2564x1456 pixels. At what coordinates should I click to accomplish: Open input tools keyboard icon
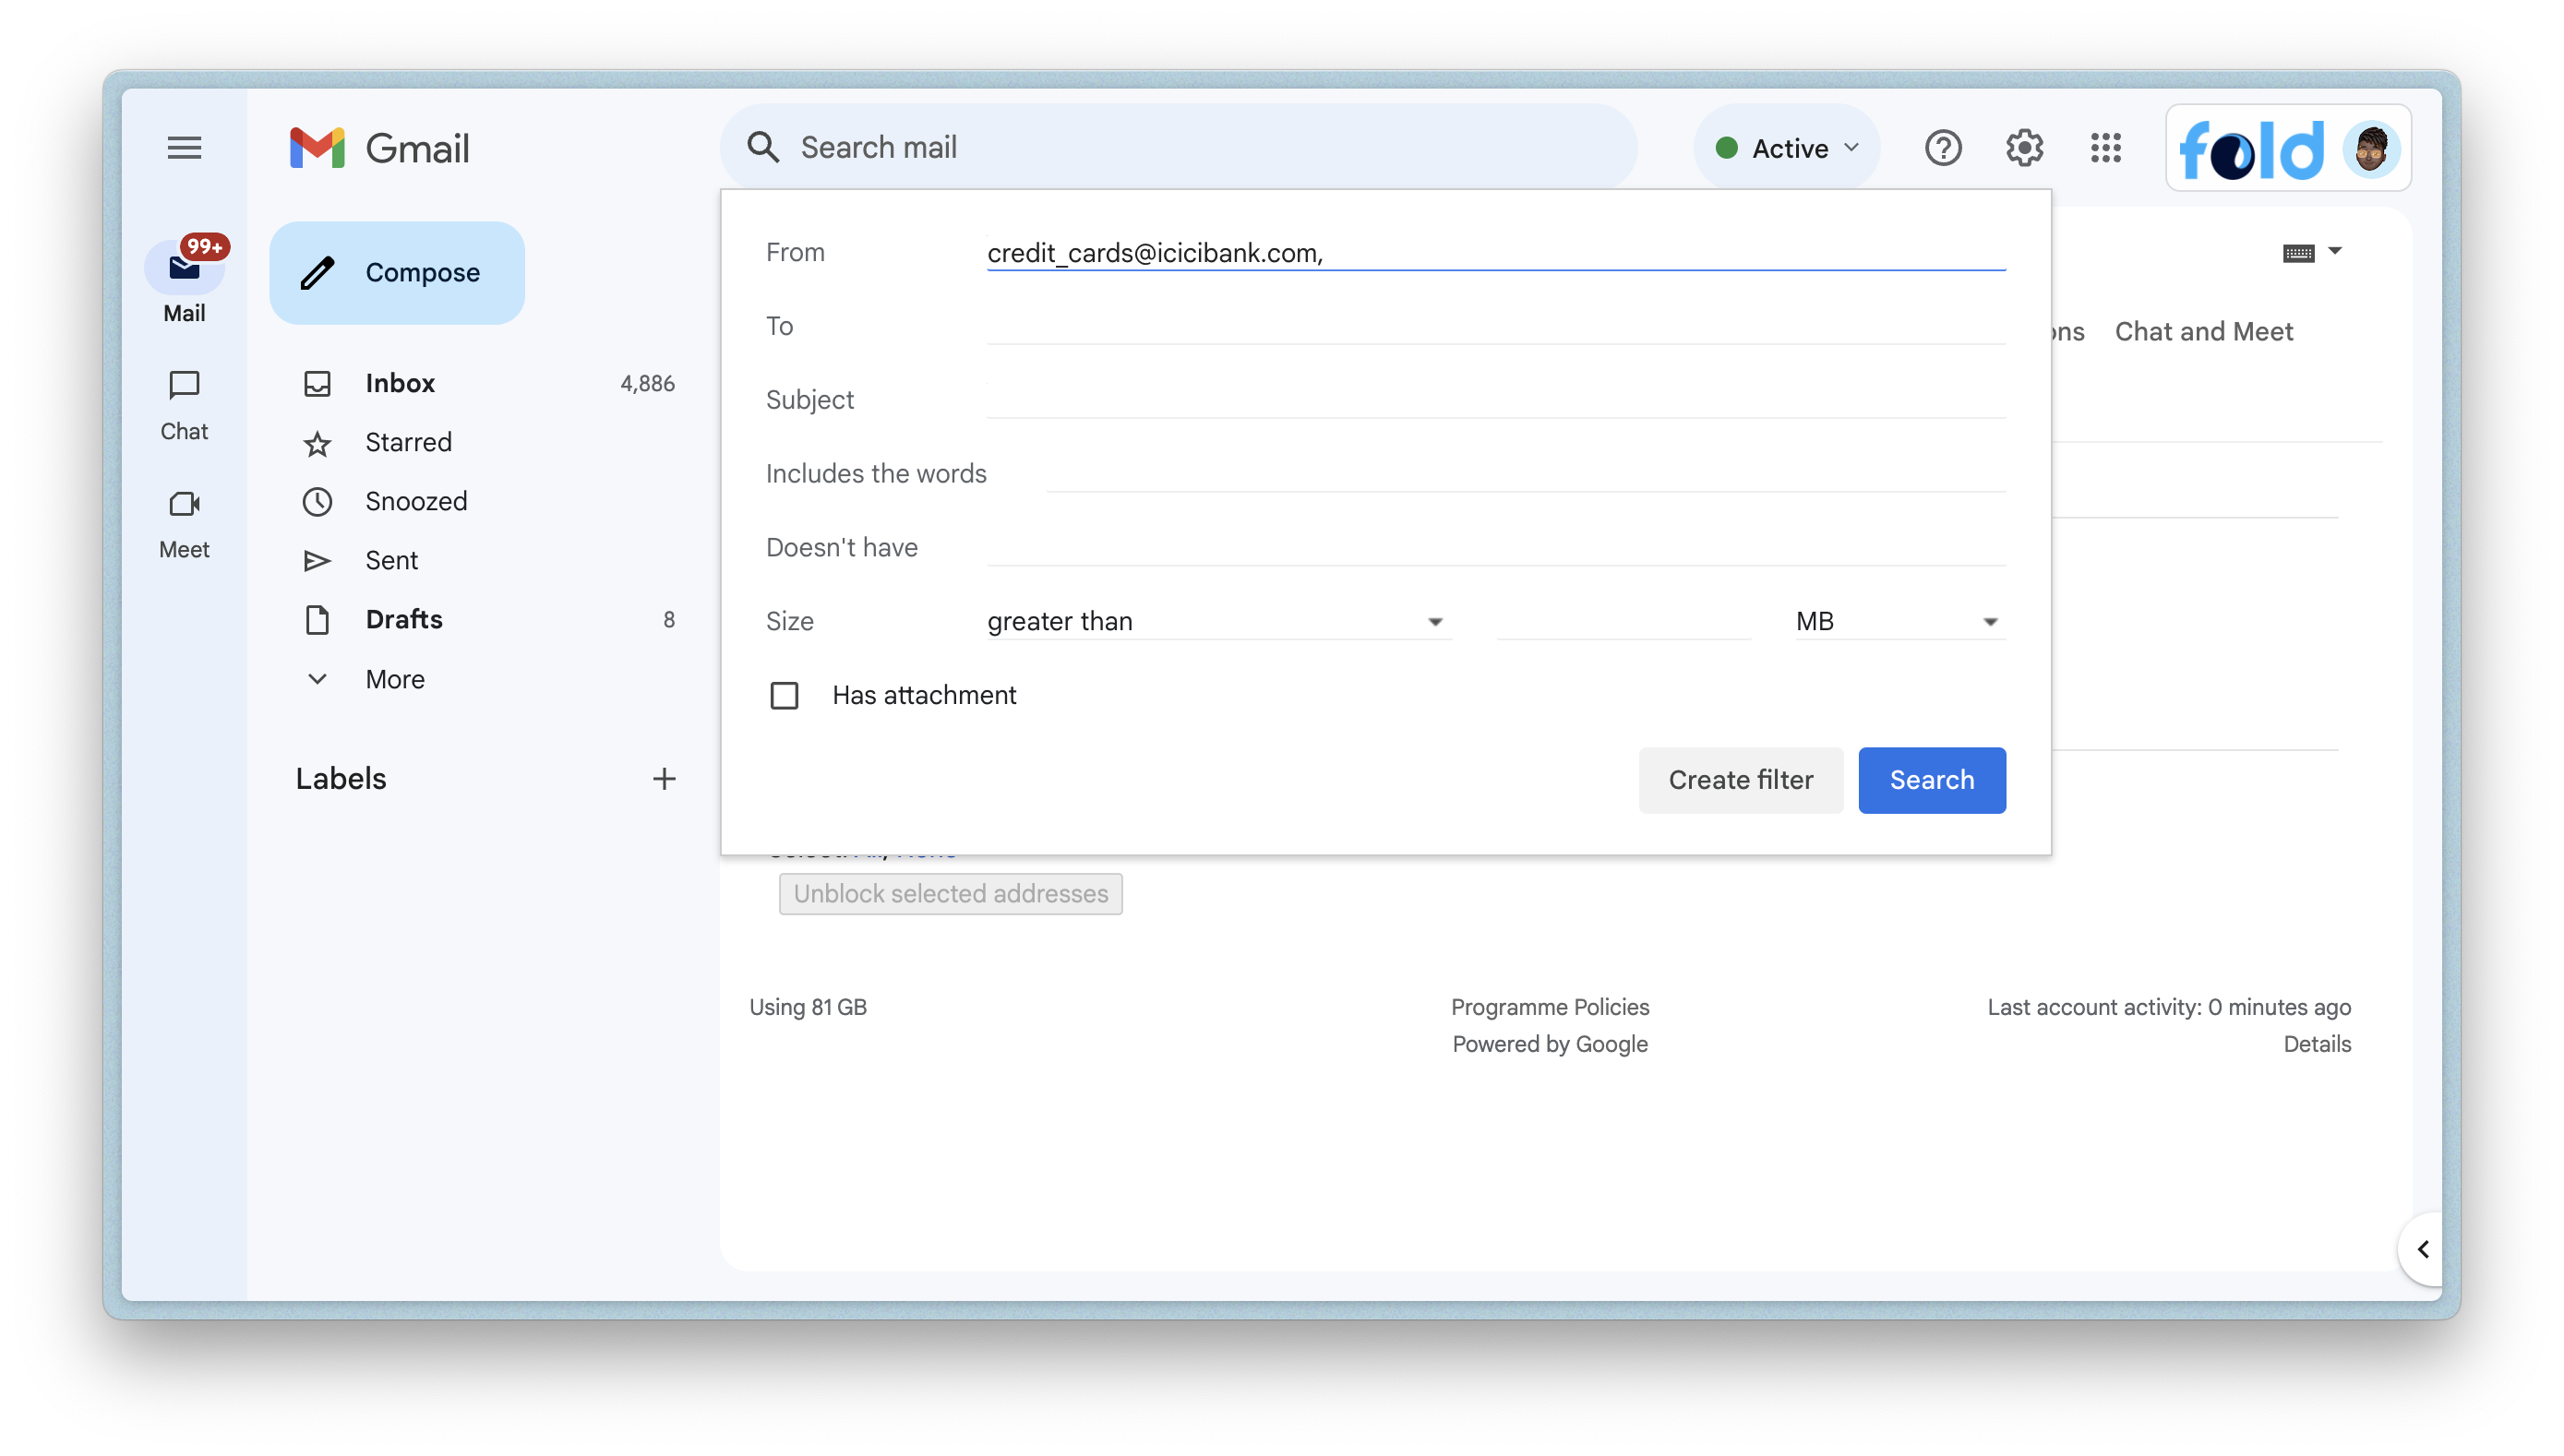coord(2297,252)
